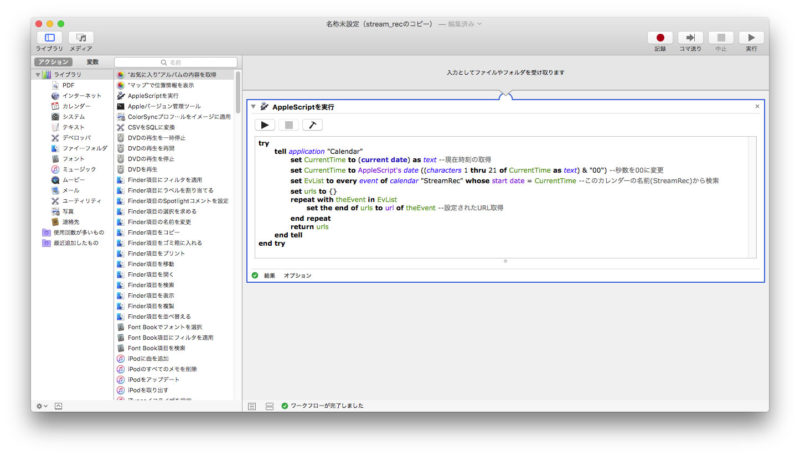800x456 pixels.
Task: Select Finder項目を移動 action
Action: pyautogui.click(x=145, y=264)
